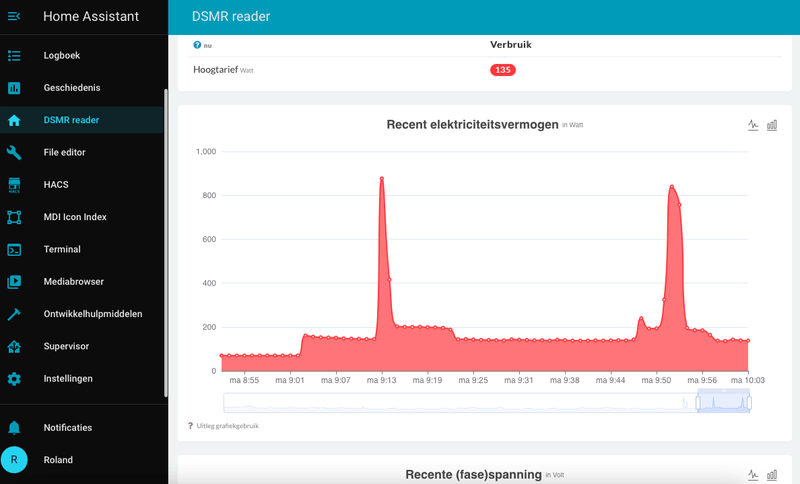
Task: Switch power chart to line graph icon
Action: pyautogui.click(x=753, y=125)
